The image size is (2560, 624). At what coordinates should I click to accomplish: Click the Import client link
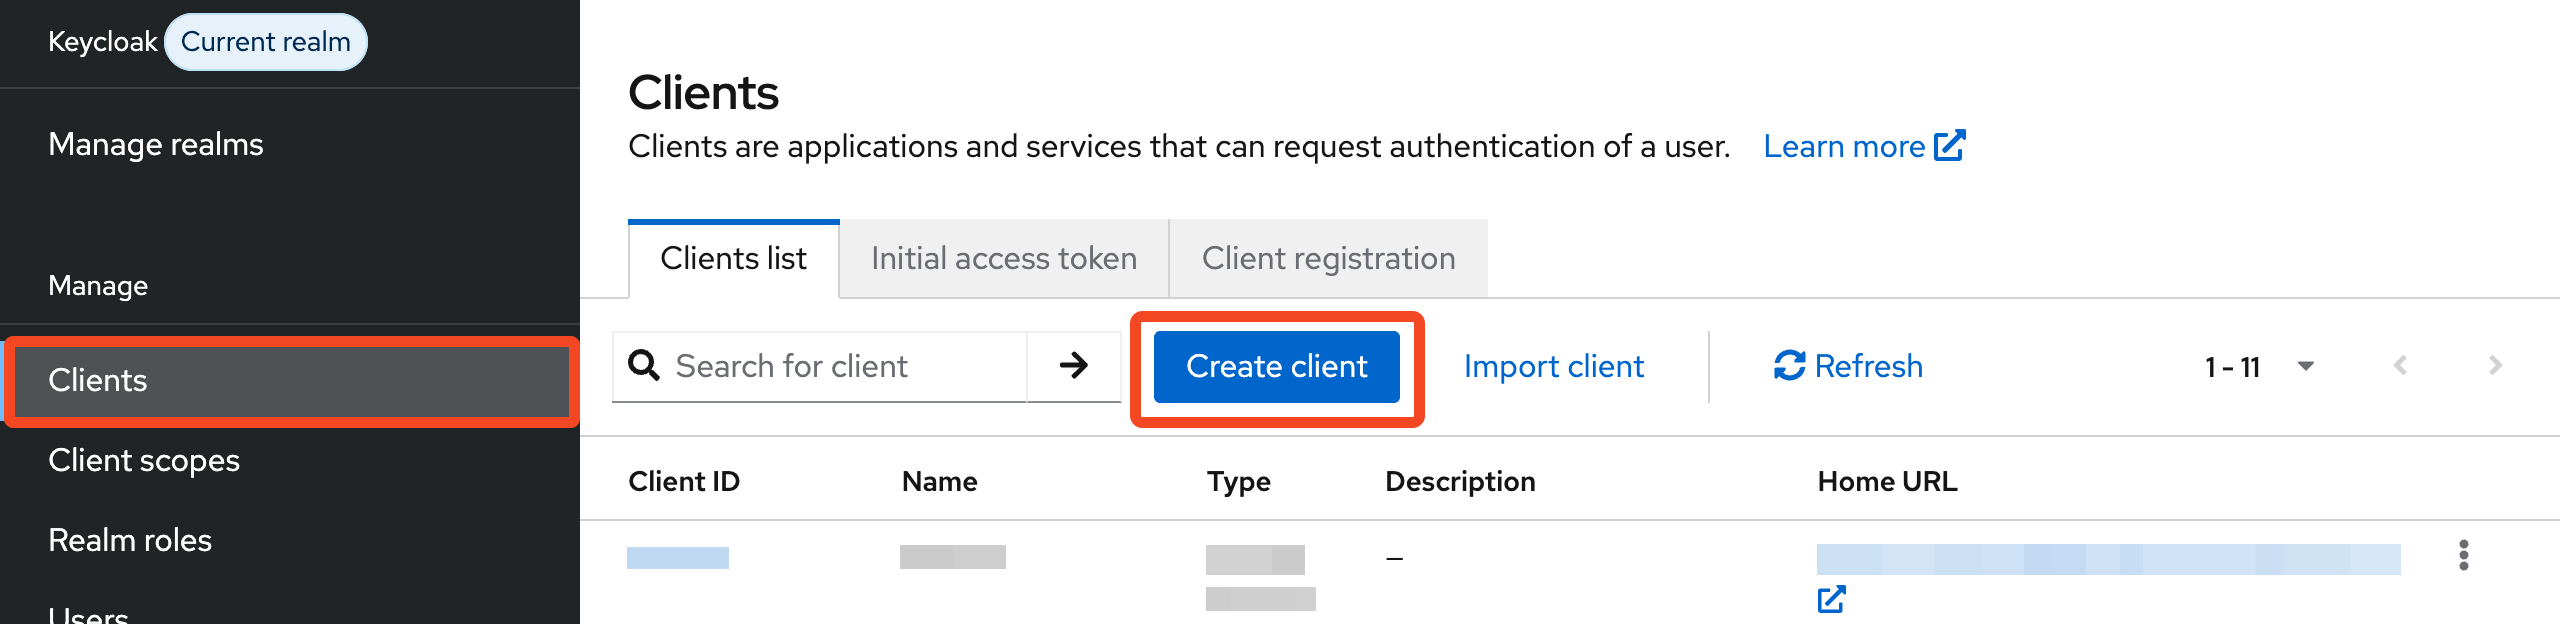[x=1554, y=367]
